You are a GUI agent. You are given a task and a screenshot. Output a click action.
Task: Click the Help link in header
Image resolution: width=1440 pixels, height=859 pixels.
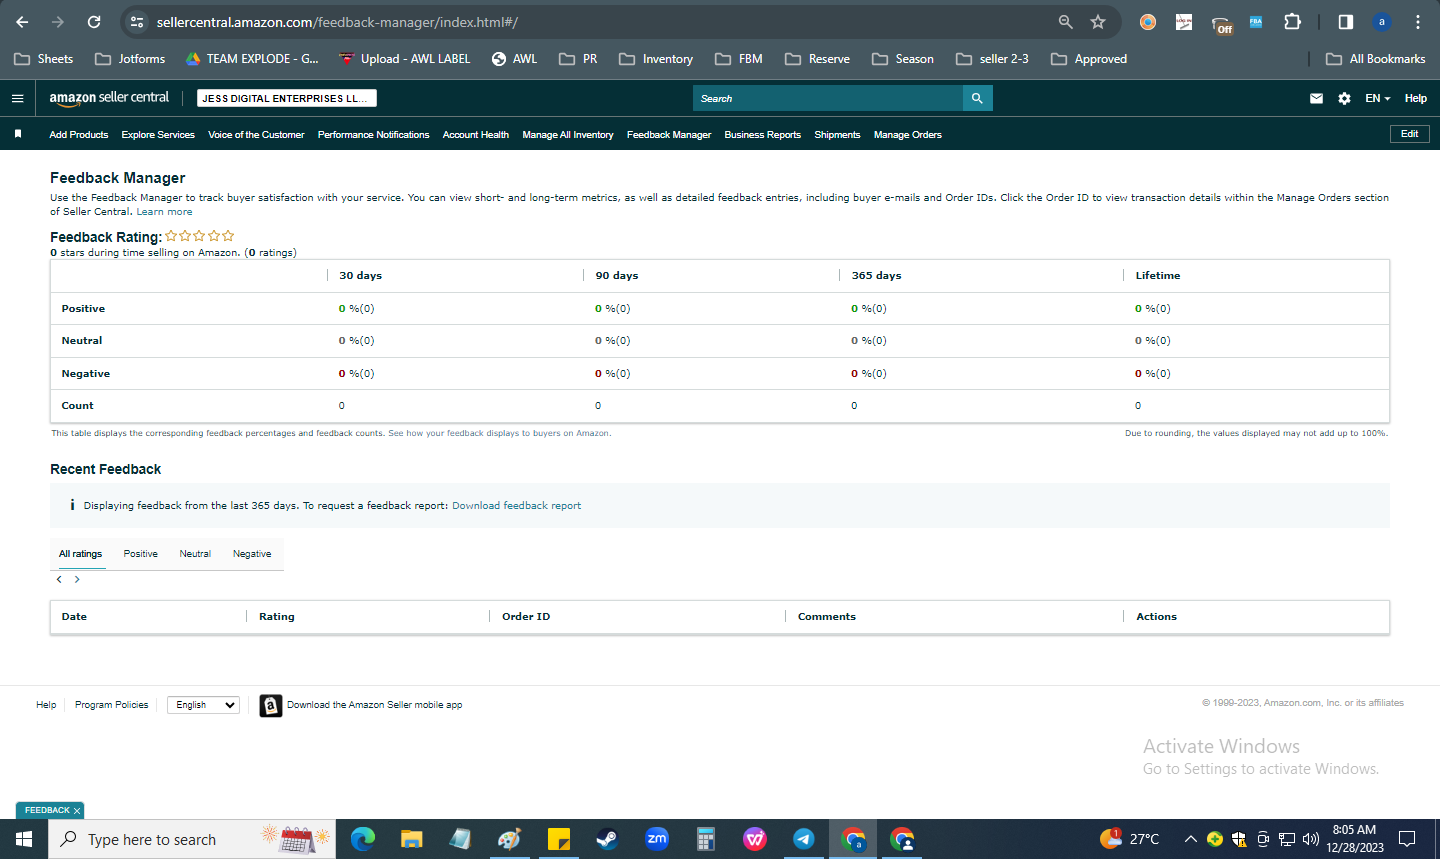1415,98
